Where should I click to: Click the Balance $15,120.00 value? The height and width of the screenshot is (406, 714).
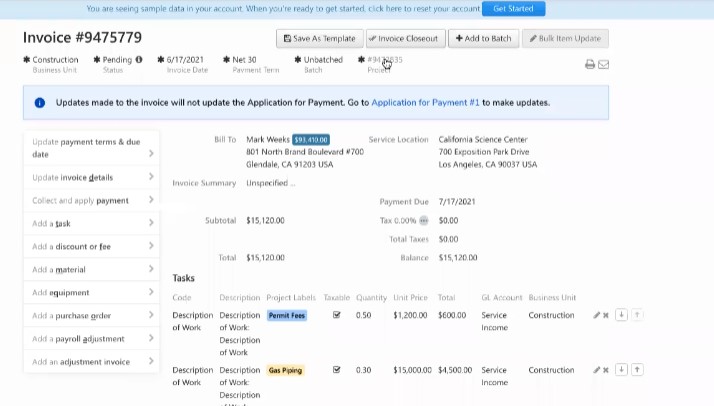[458, 258]
